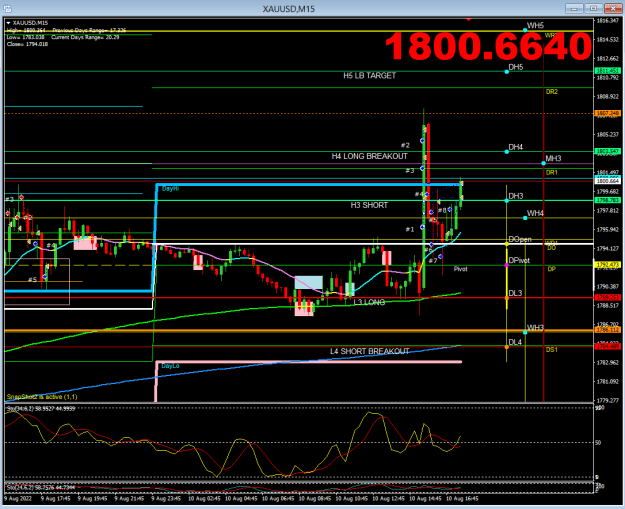
Task: Click the 1816.347 price axis value
Action: [x=608, y=20]
